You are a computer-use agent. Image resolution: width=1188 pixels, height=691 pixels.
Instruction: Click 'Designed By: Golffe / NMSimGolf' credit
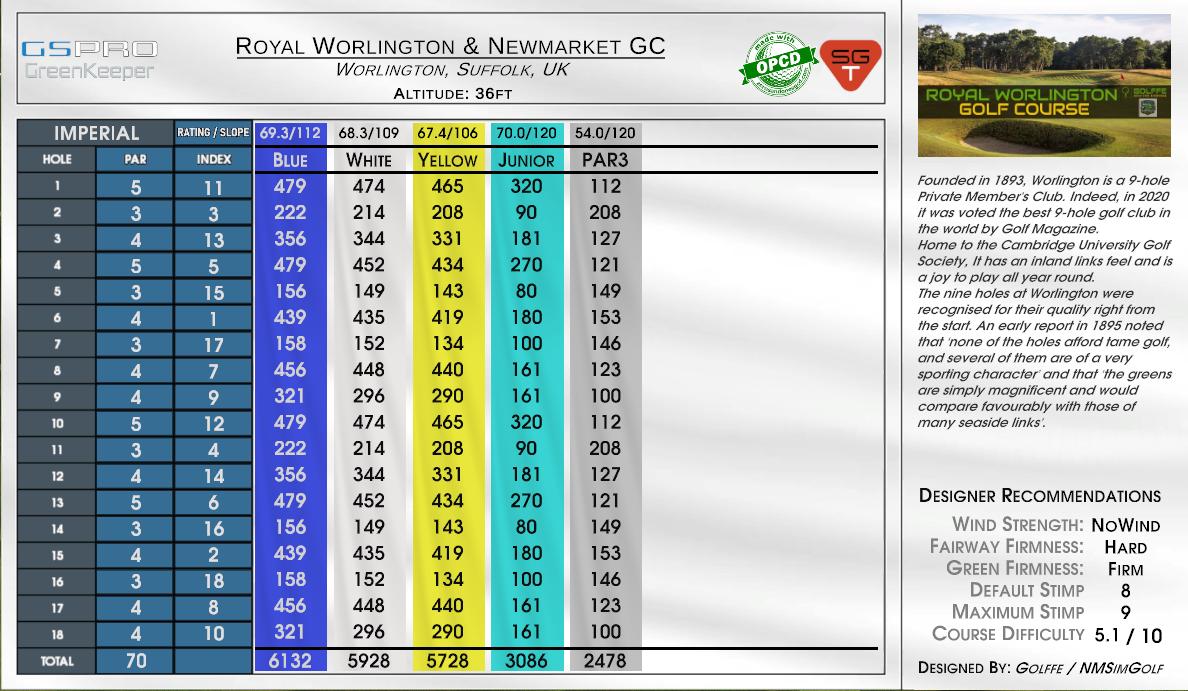pos(1040,668)
